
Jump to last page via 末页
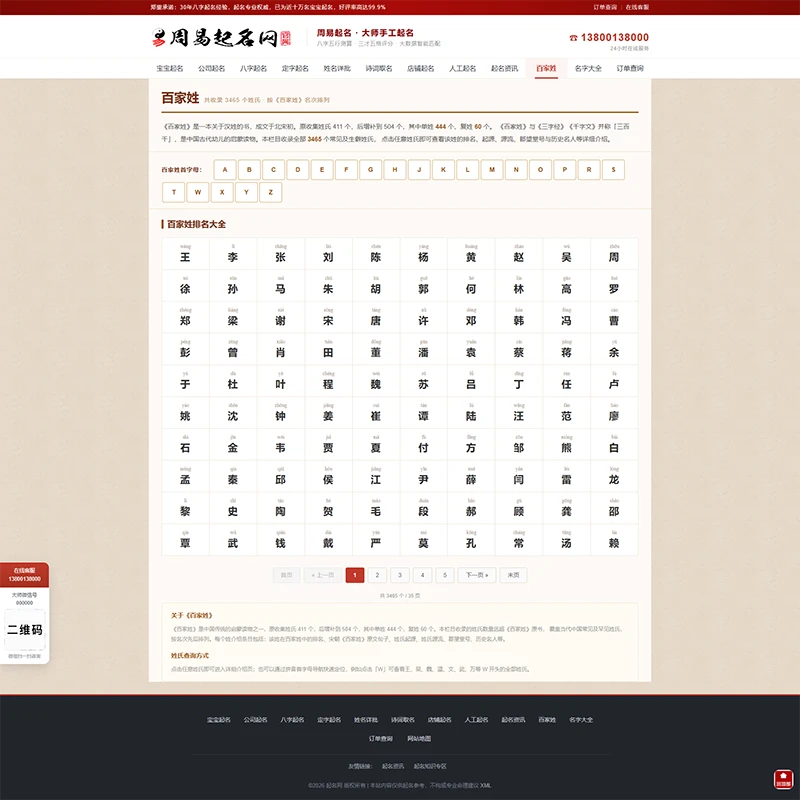point(513,575)
